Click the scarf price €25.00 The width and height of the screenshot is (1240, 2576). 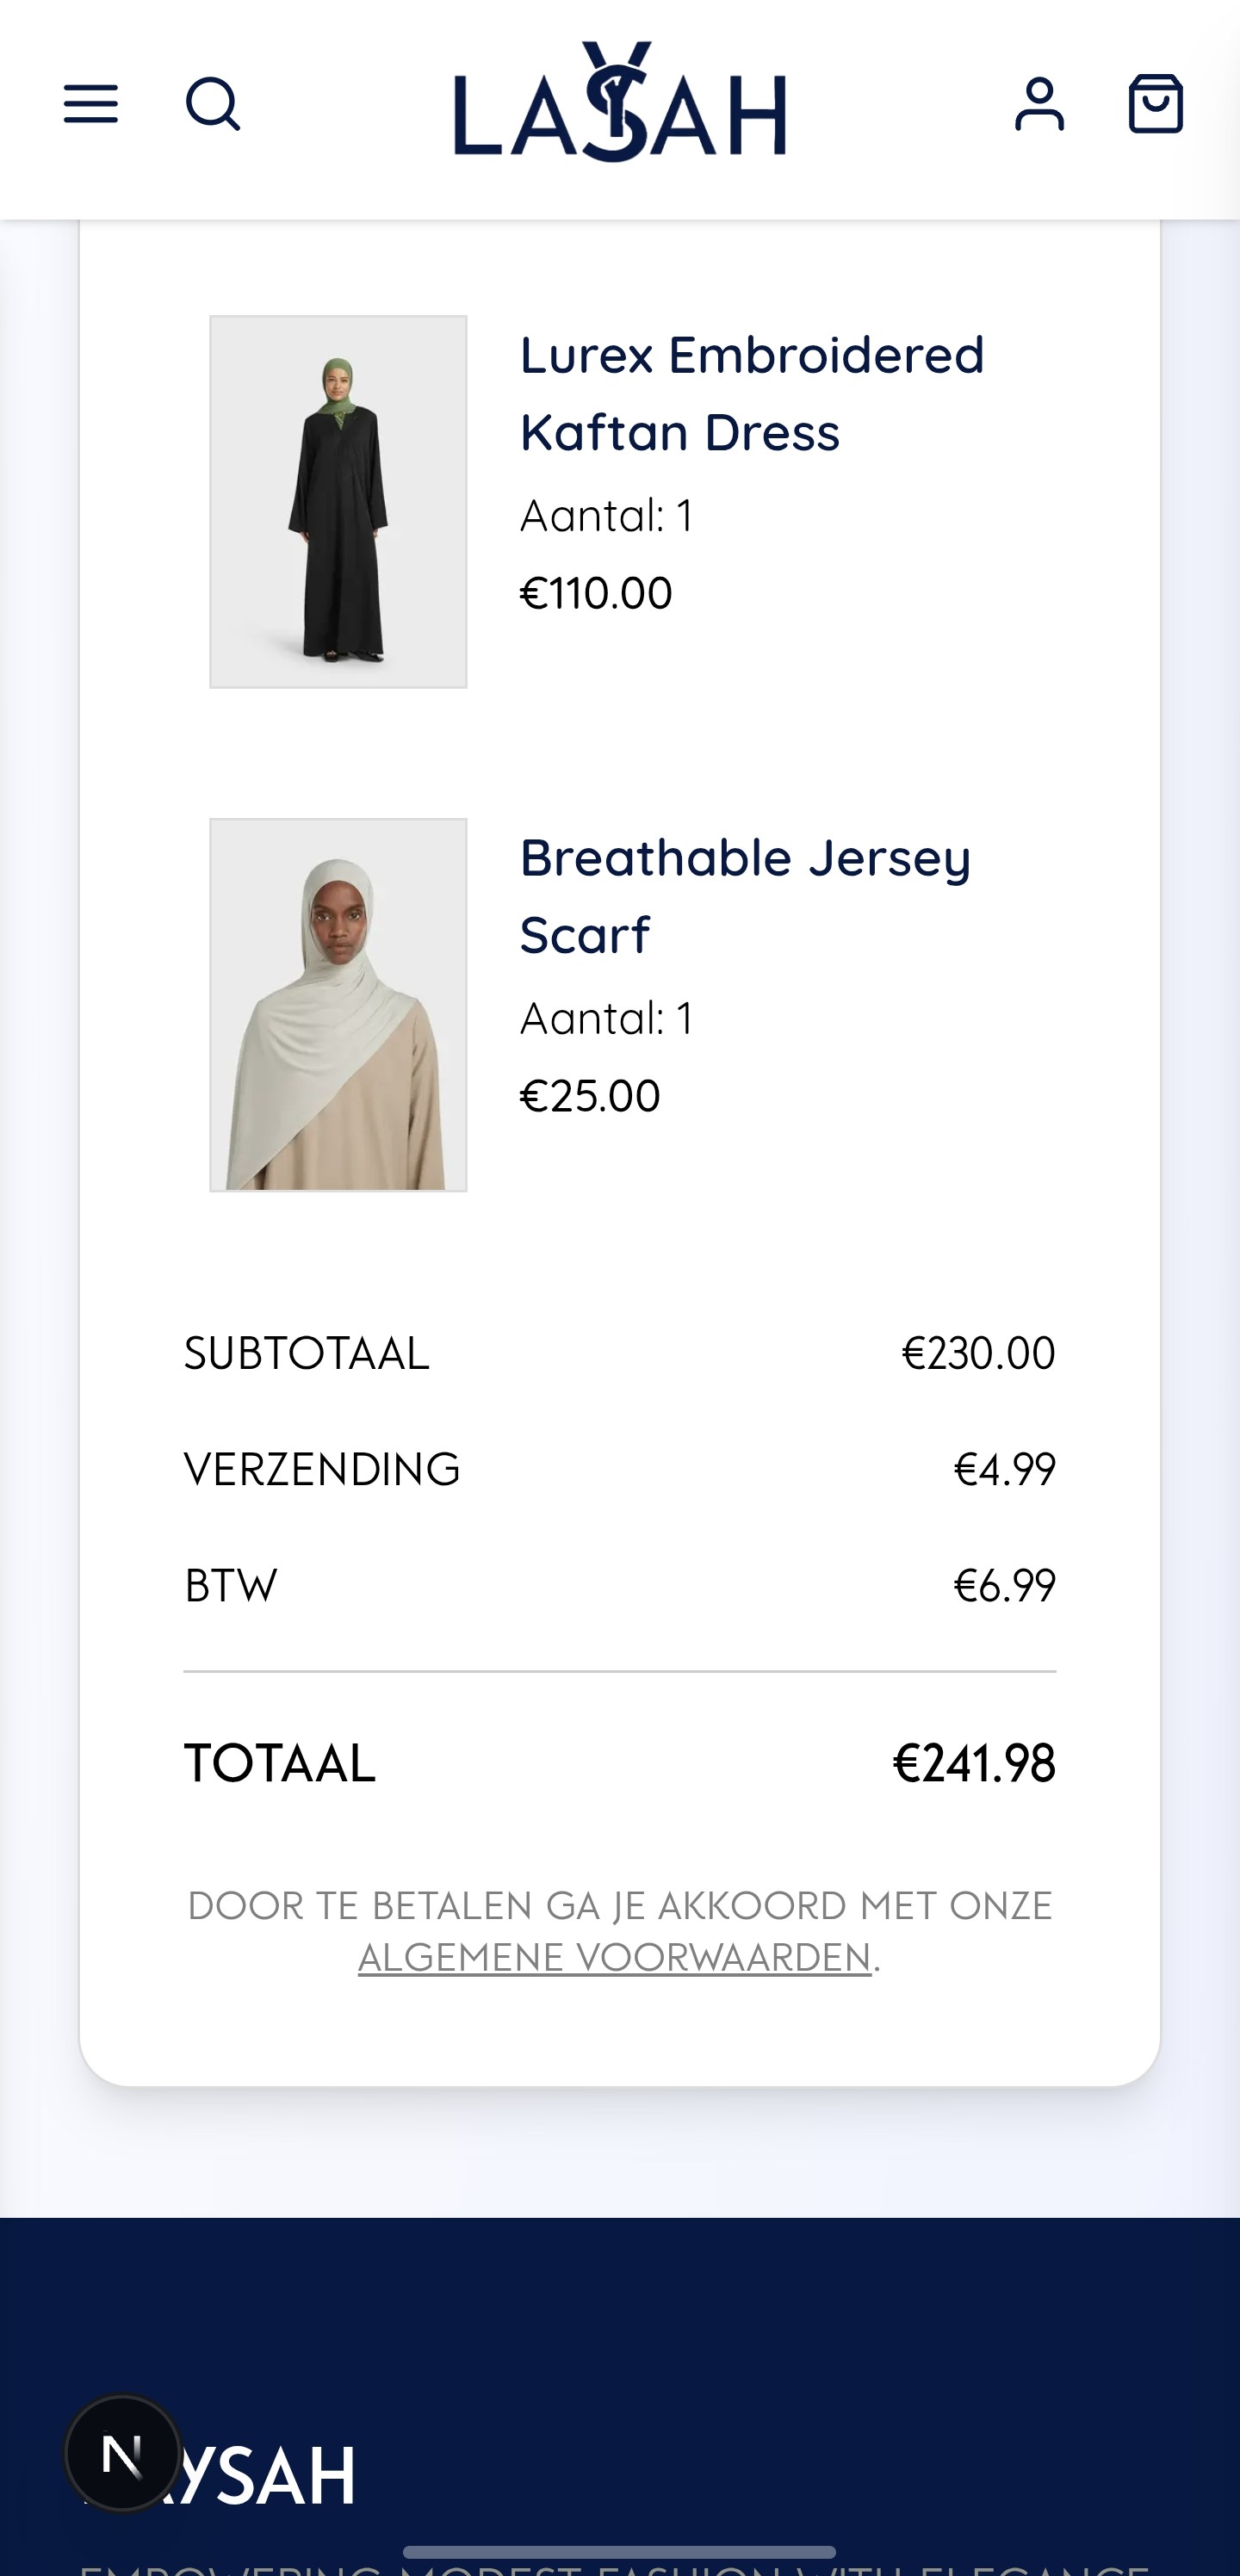pyautogui.click(x=590, y=1096)
